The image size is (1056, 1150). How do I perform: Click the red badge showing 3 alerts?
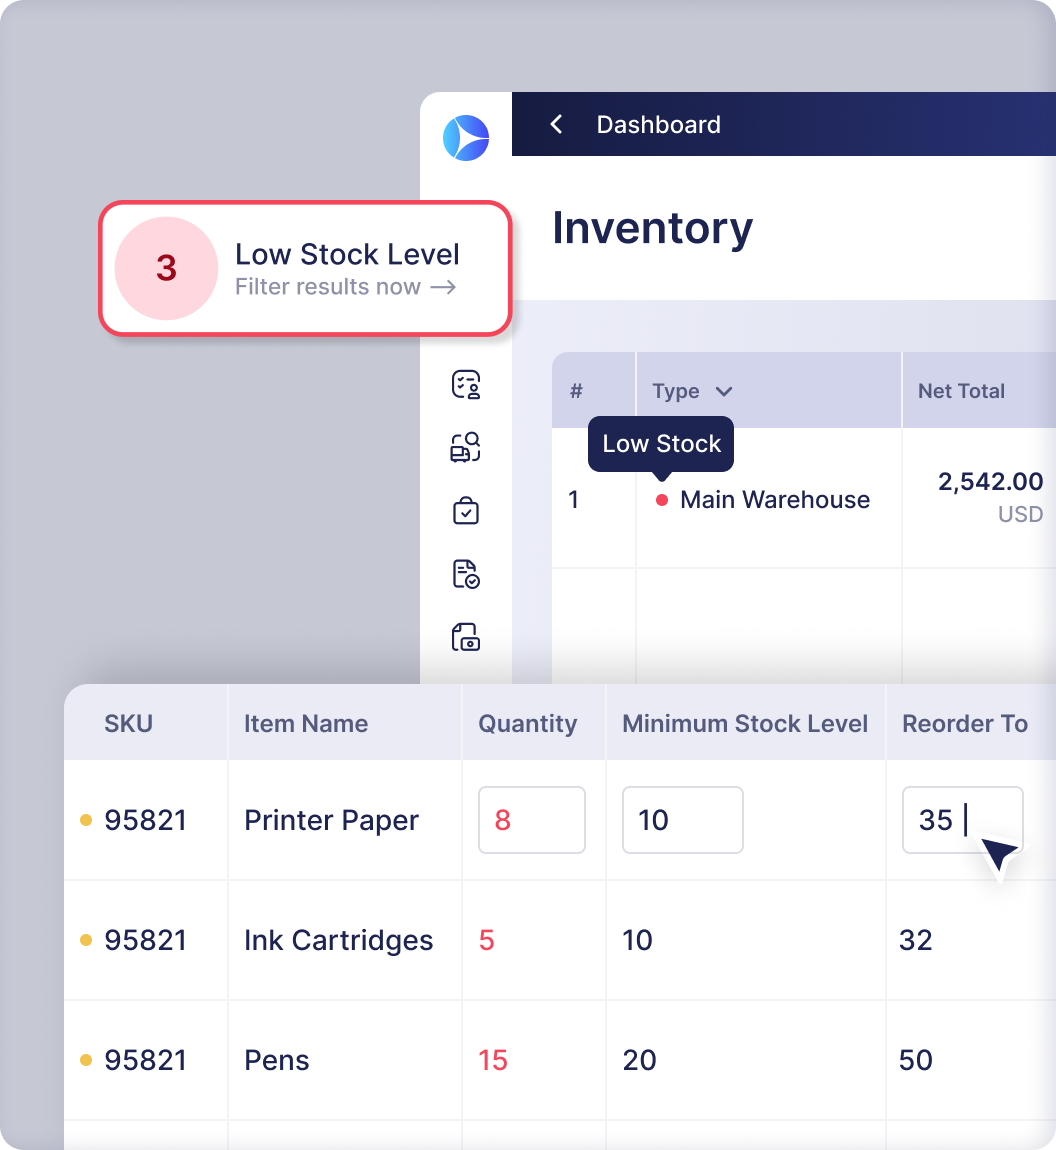coord(166,268)
